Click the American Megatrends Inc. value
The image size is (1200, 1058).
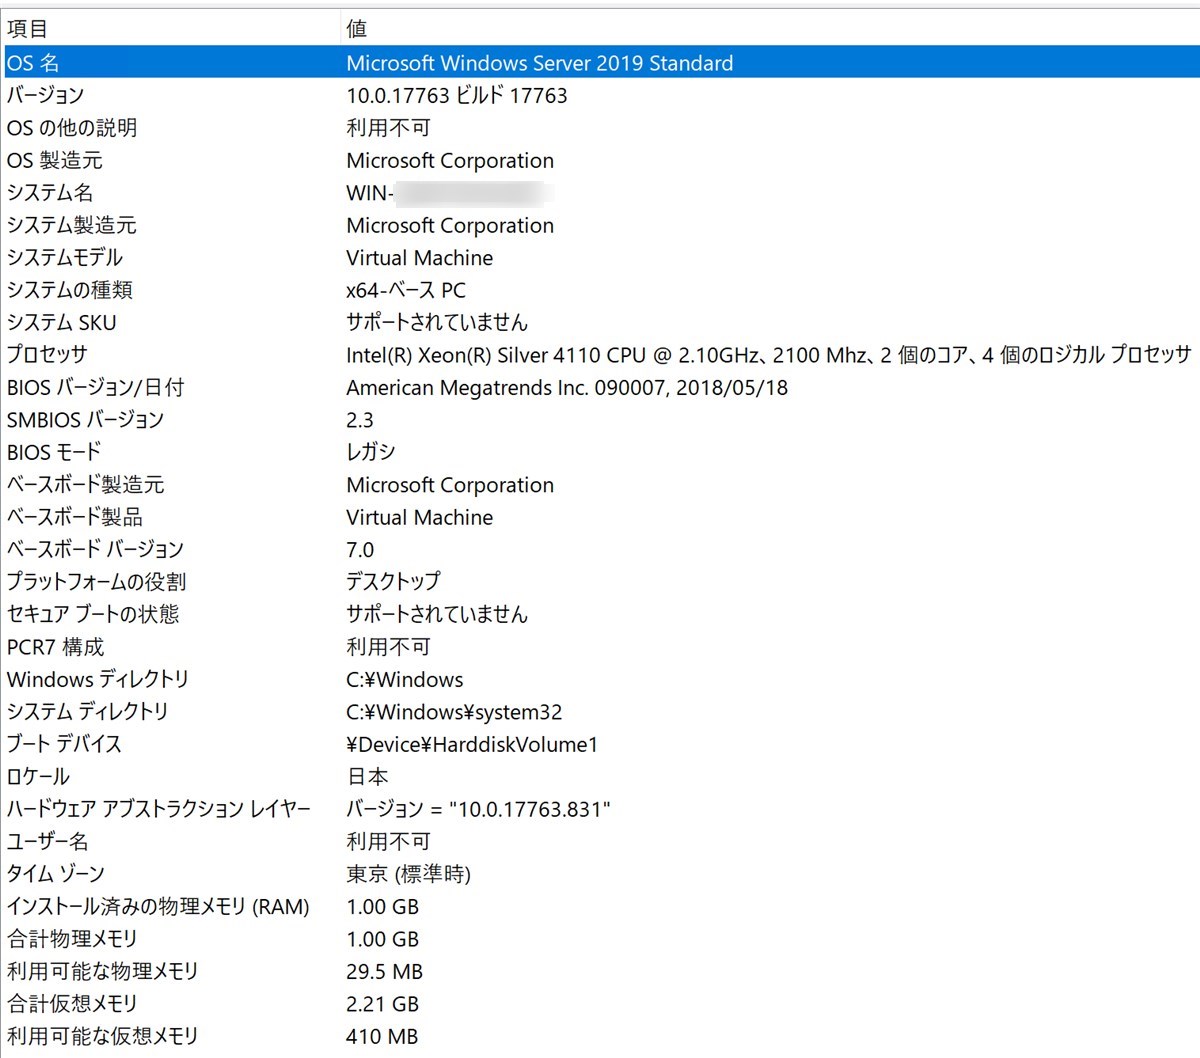[x=567, y=388]
